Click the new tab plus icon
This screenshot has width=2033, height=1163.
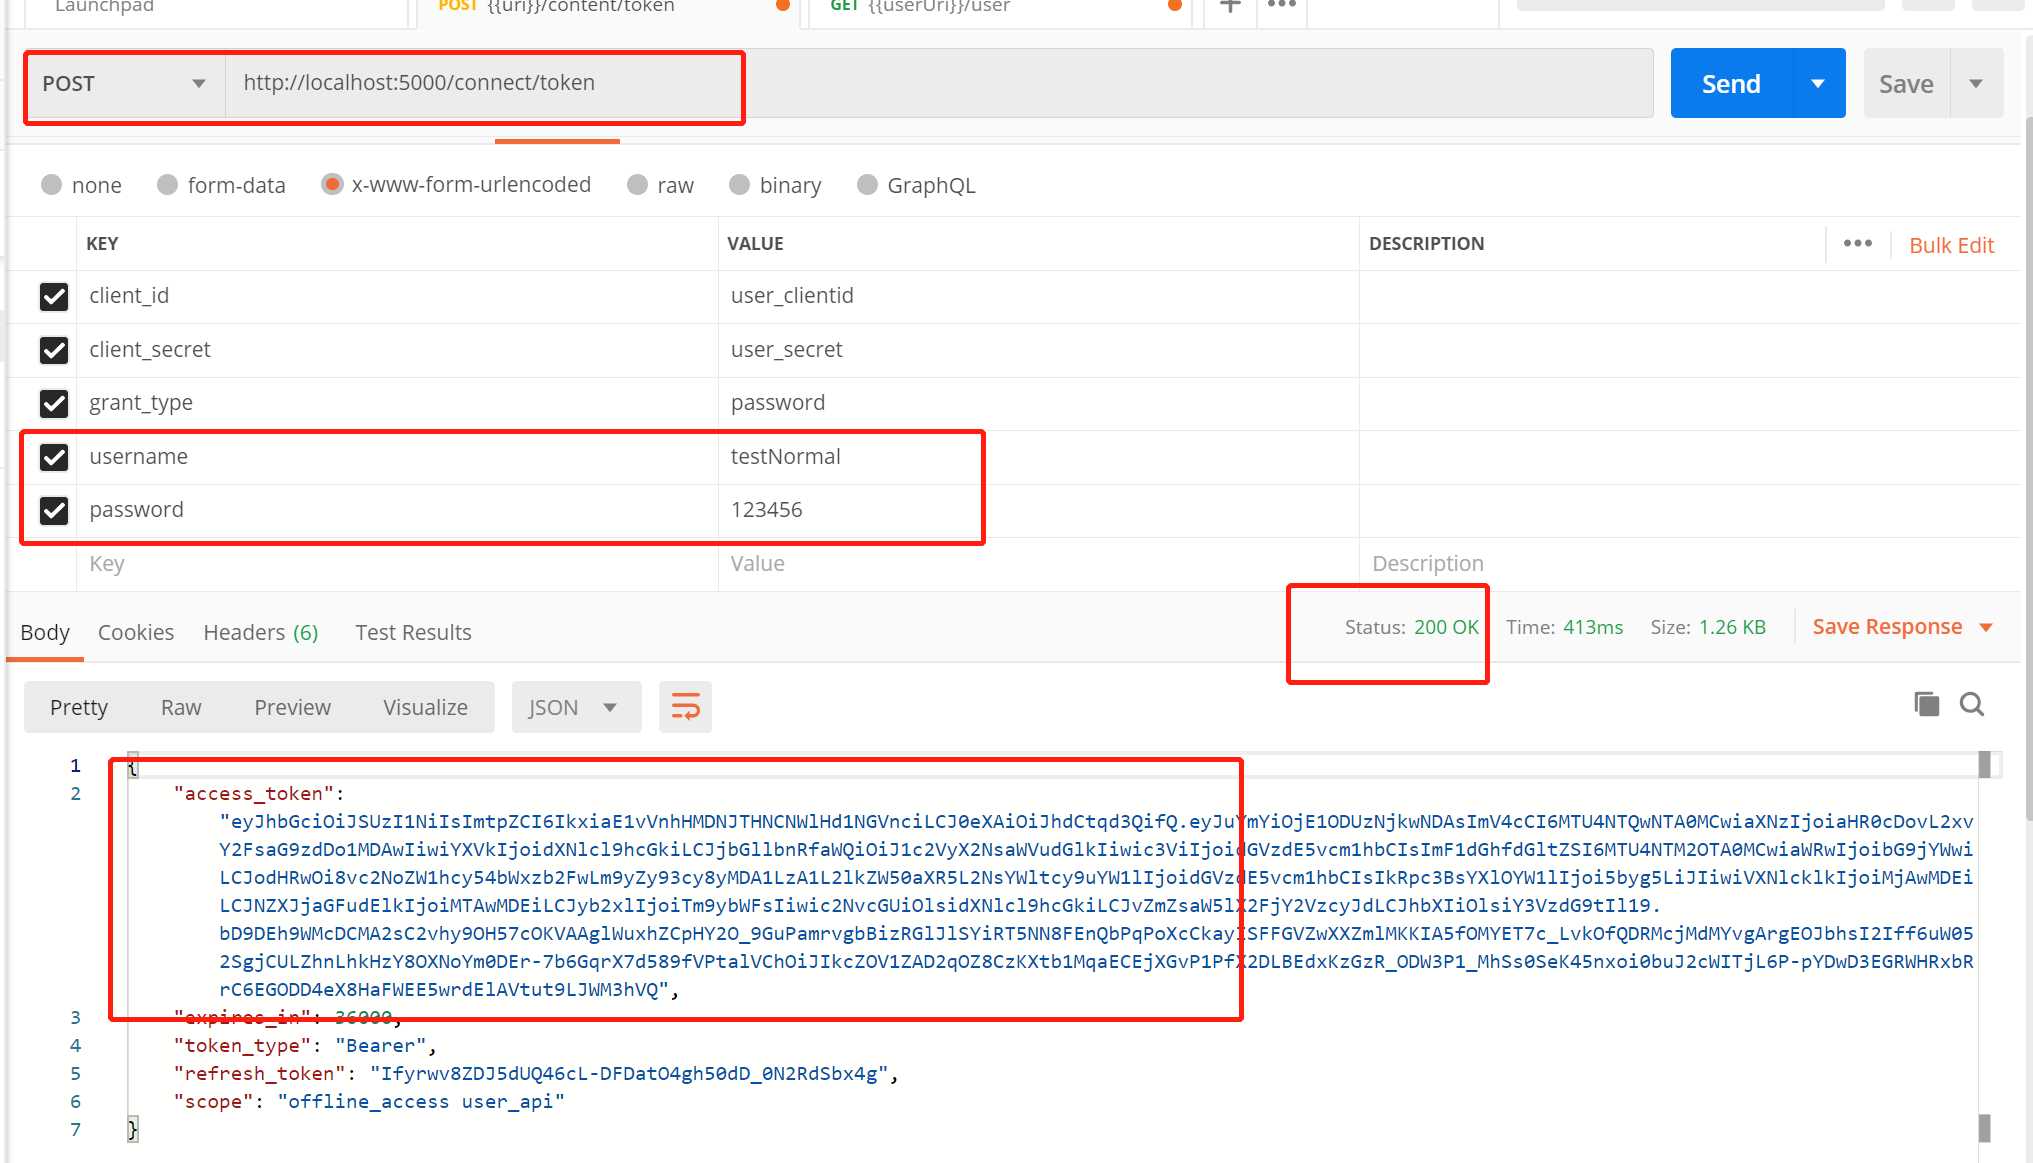[1230, 6]
